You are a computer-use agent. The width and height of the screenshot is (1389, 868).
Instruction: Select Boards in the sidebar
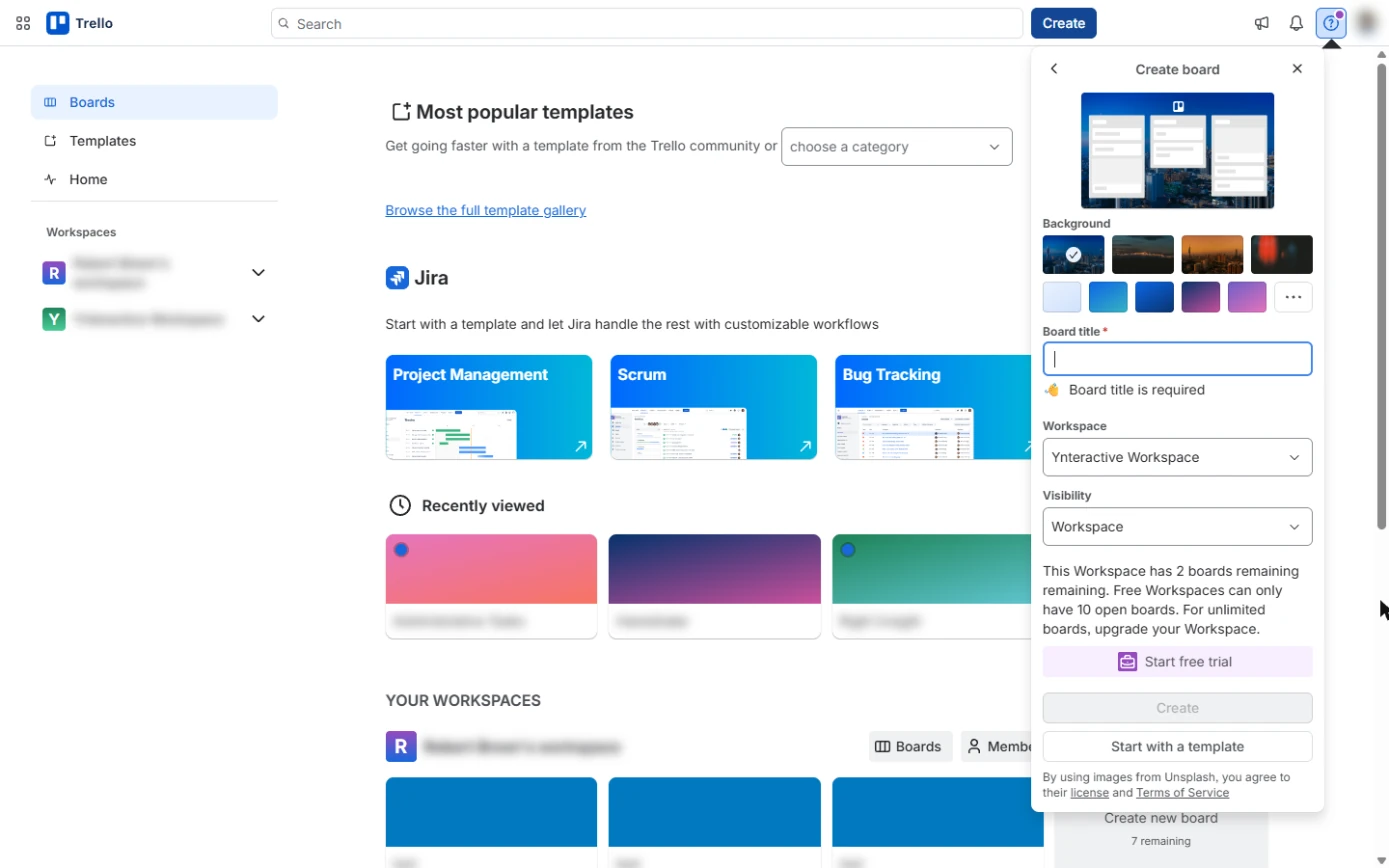tap(154, 102)
